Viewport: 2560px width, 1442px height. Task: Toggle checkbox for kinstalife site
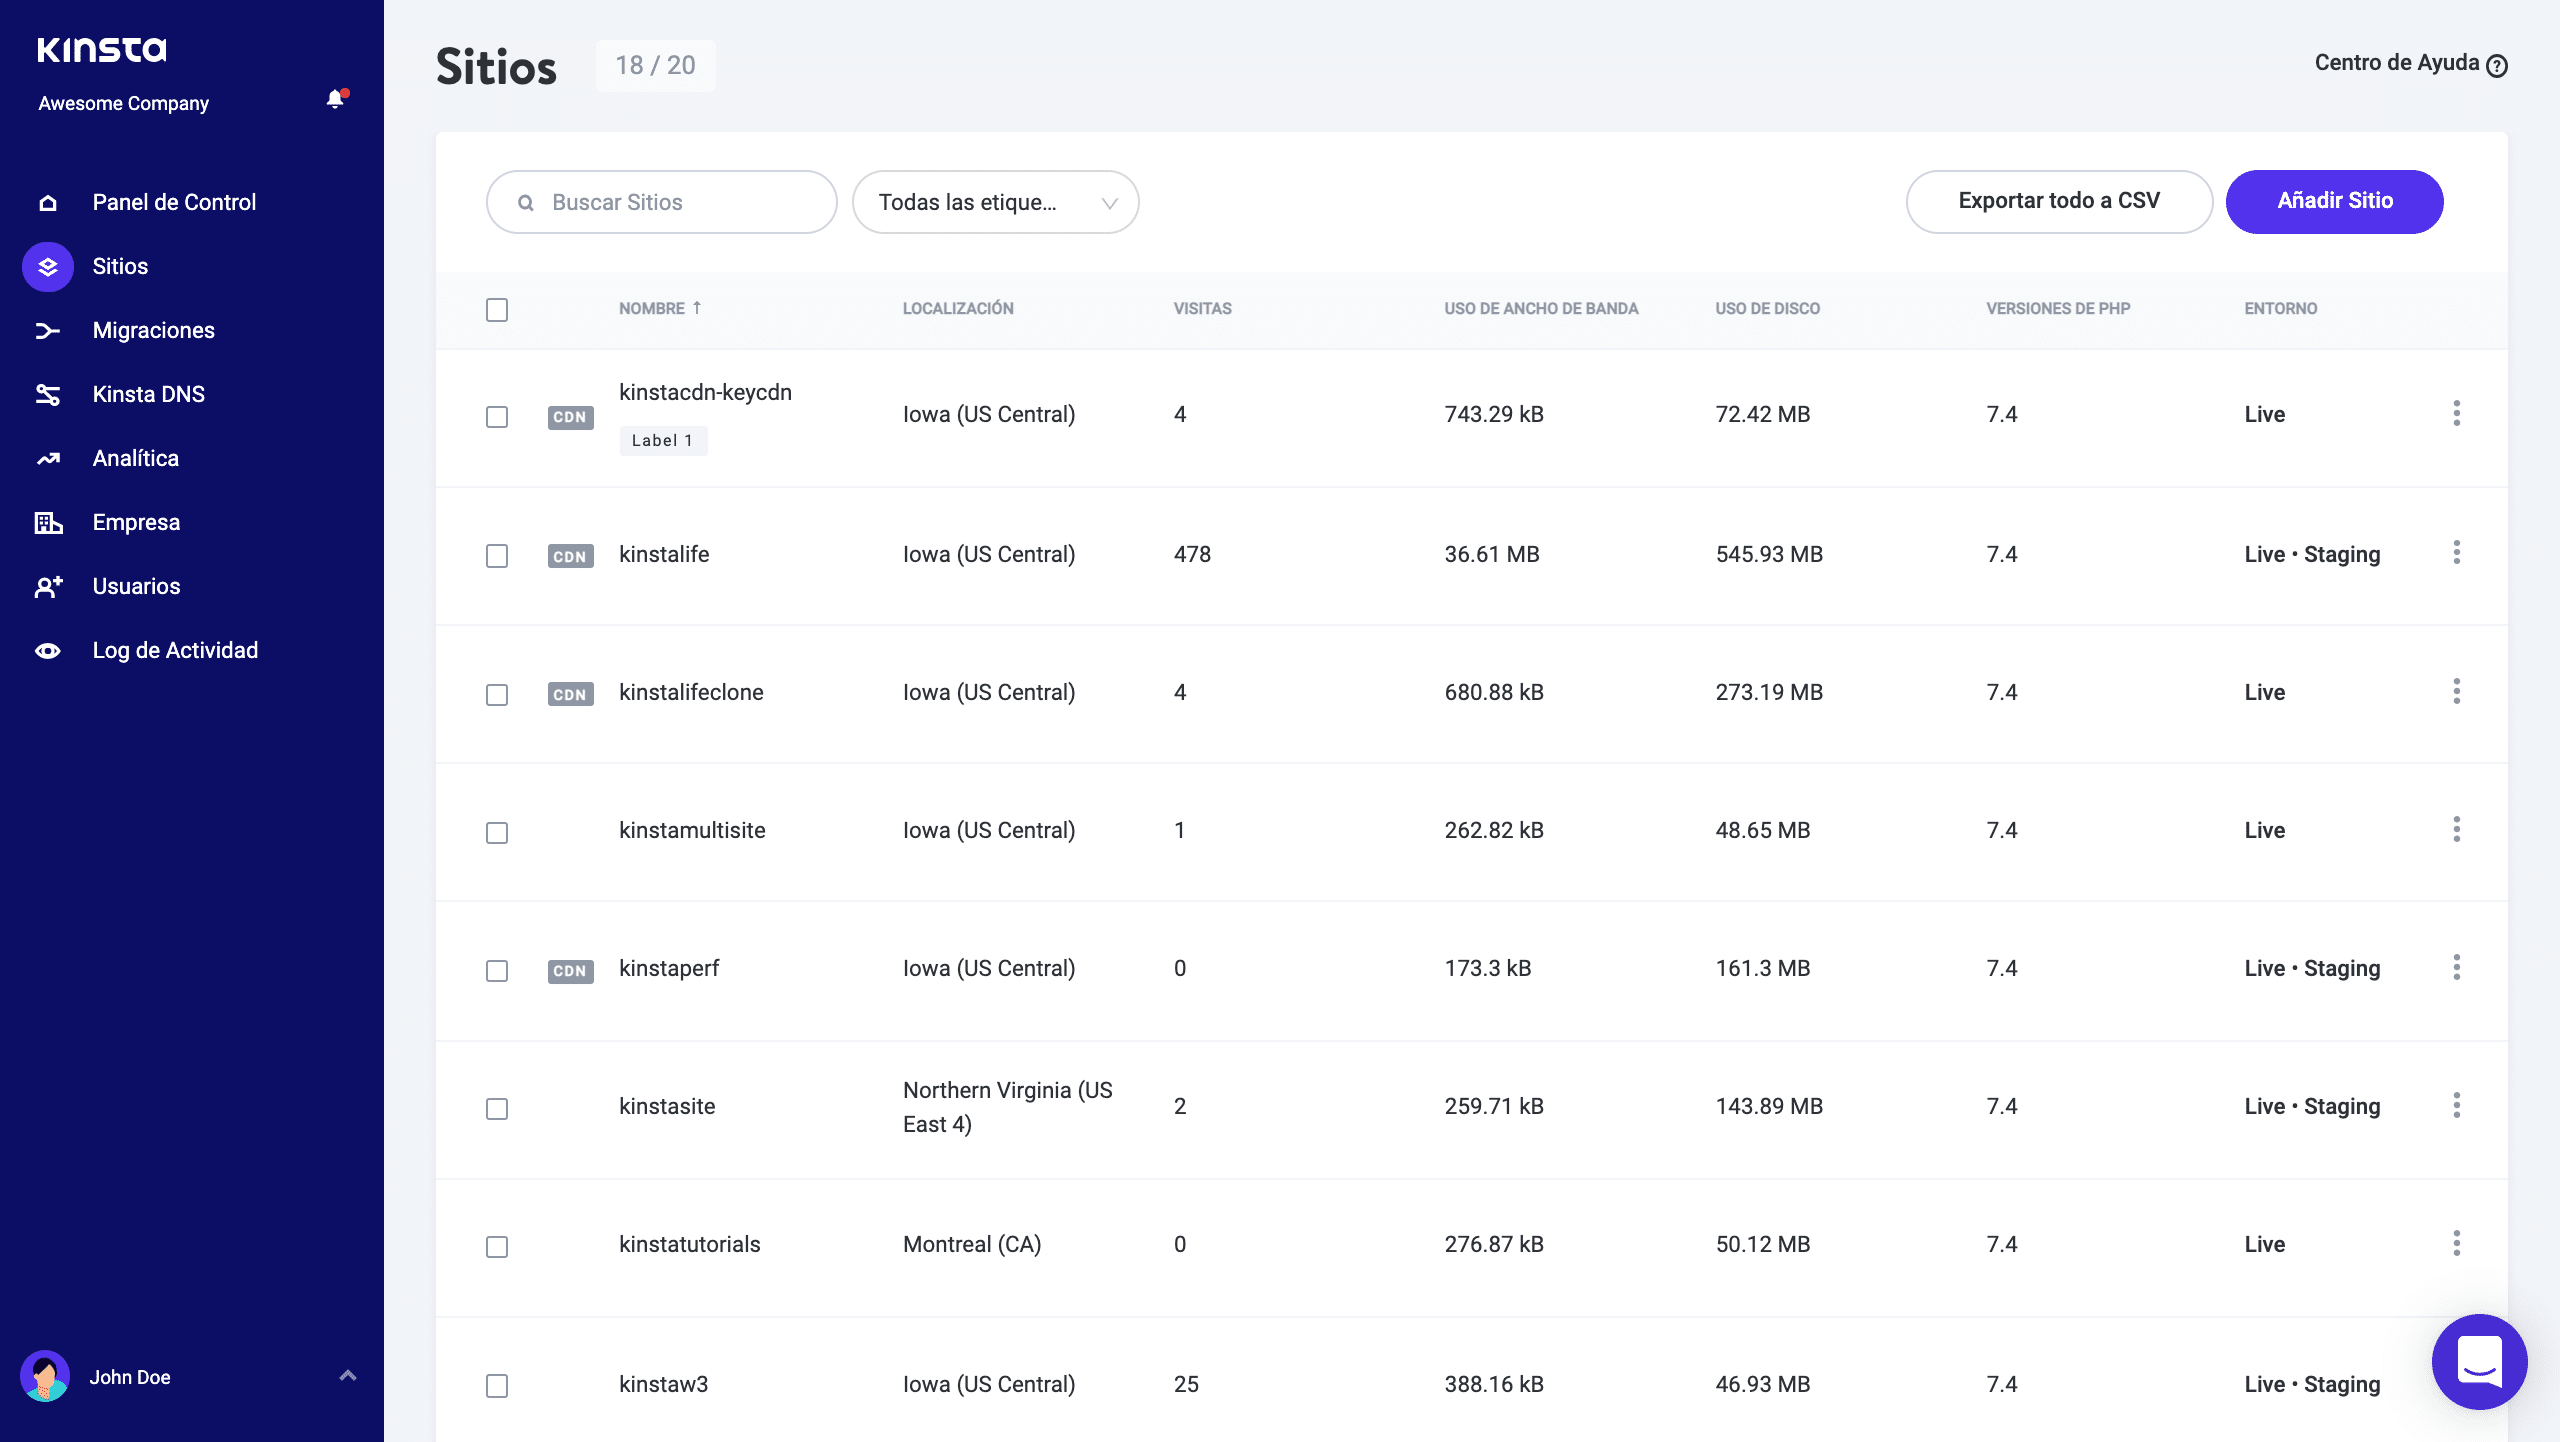[x=499, y=554]
